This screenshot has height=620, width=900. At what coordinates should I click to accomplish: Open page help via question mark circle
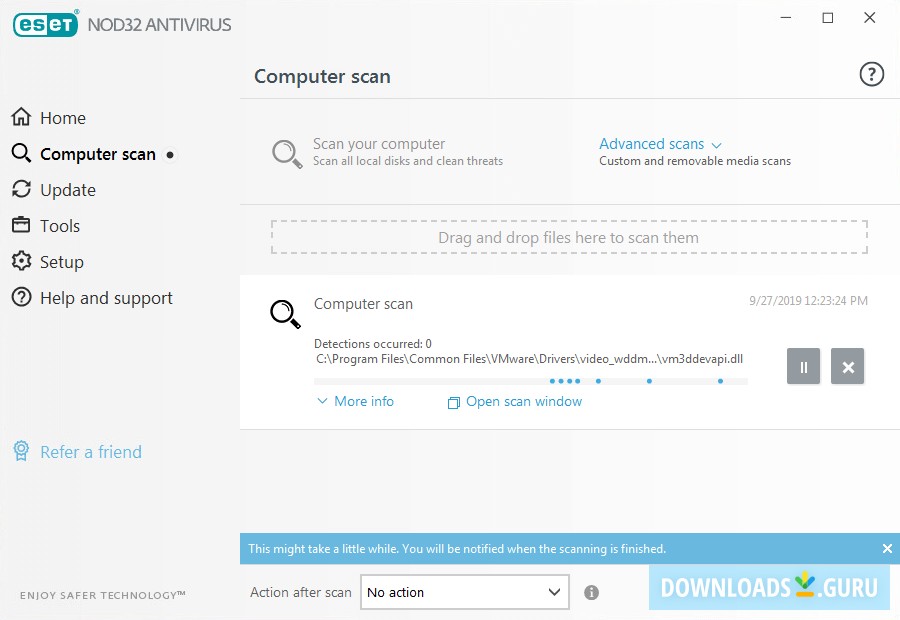tap(871, 74)
